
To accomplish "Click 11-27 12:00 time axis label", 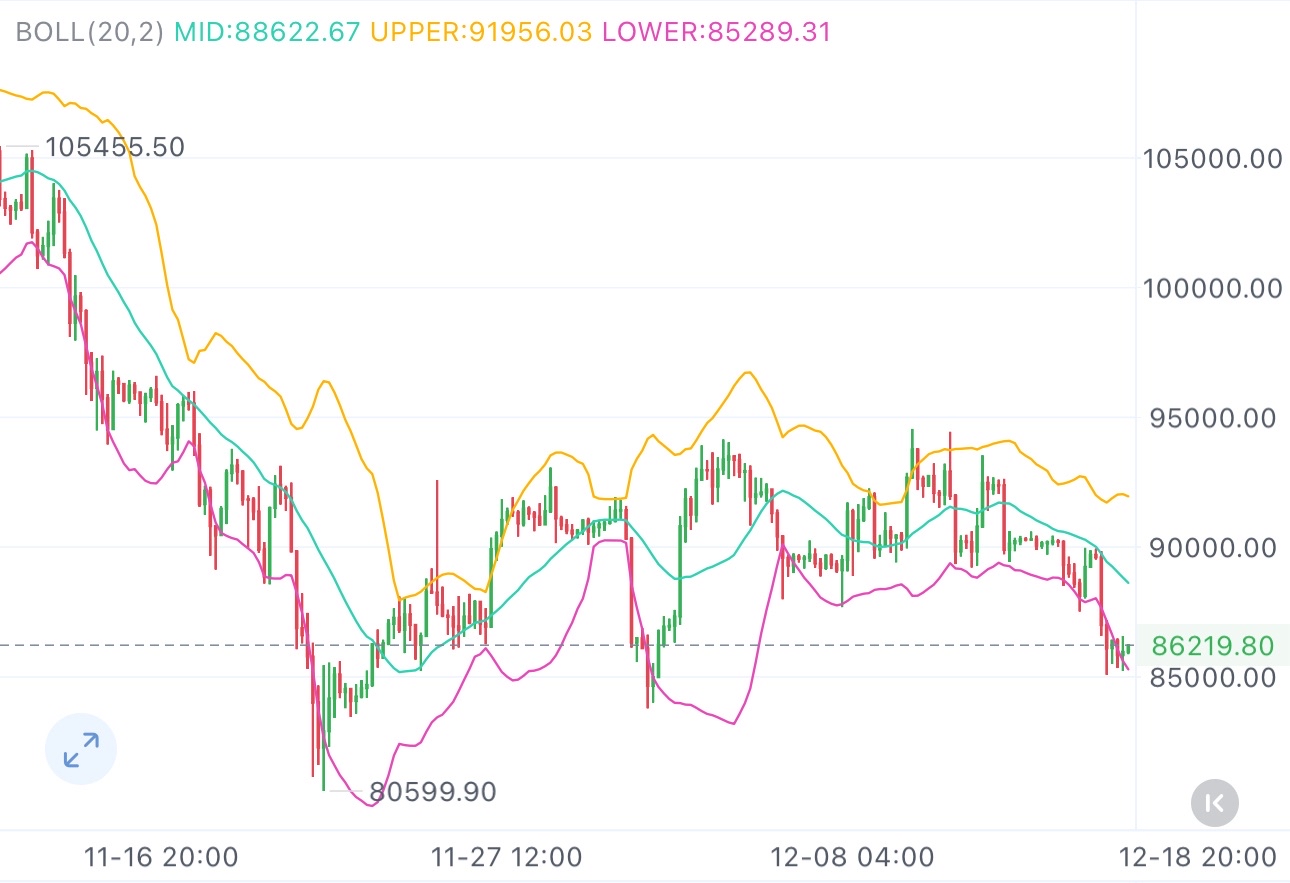I will [x=506, y=857].
